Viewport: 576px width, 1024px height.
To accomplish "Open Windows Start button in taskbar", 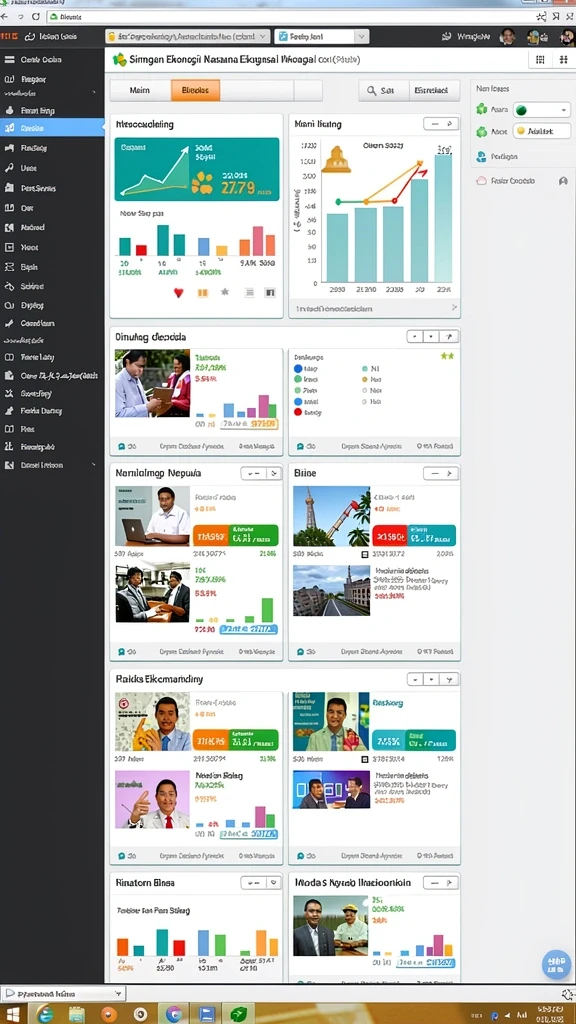I will [12, 1014].
